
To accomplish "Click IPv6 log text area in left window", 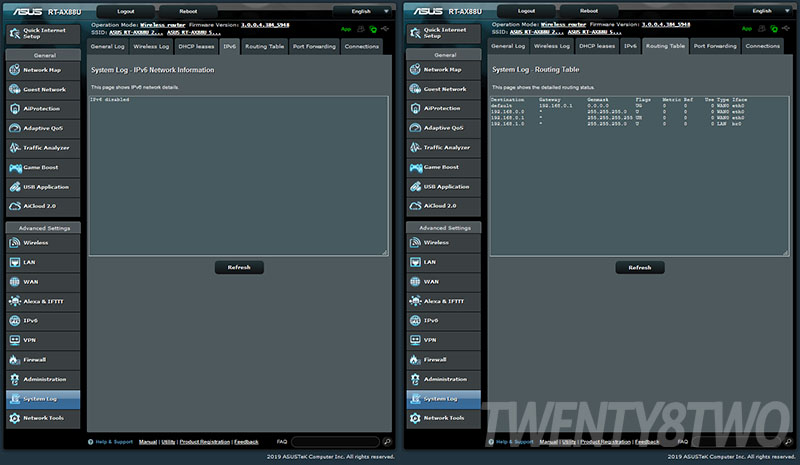I will point(239,176).
